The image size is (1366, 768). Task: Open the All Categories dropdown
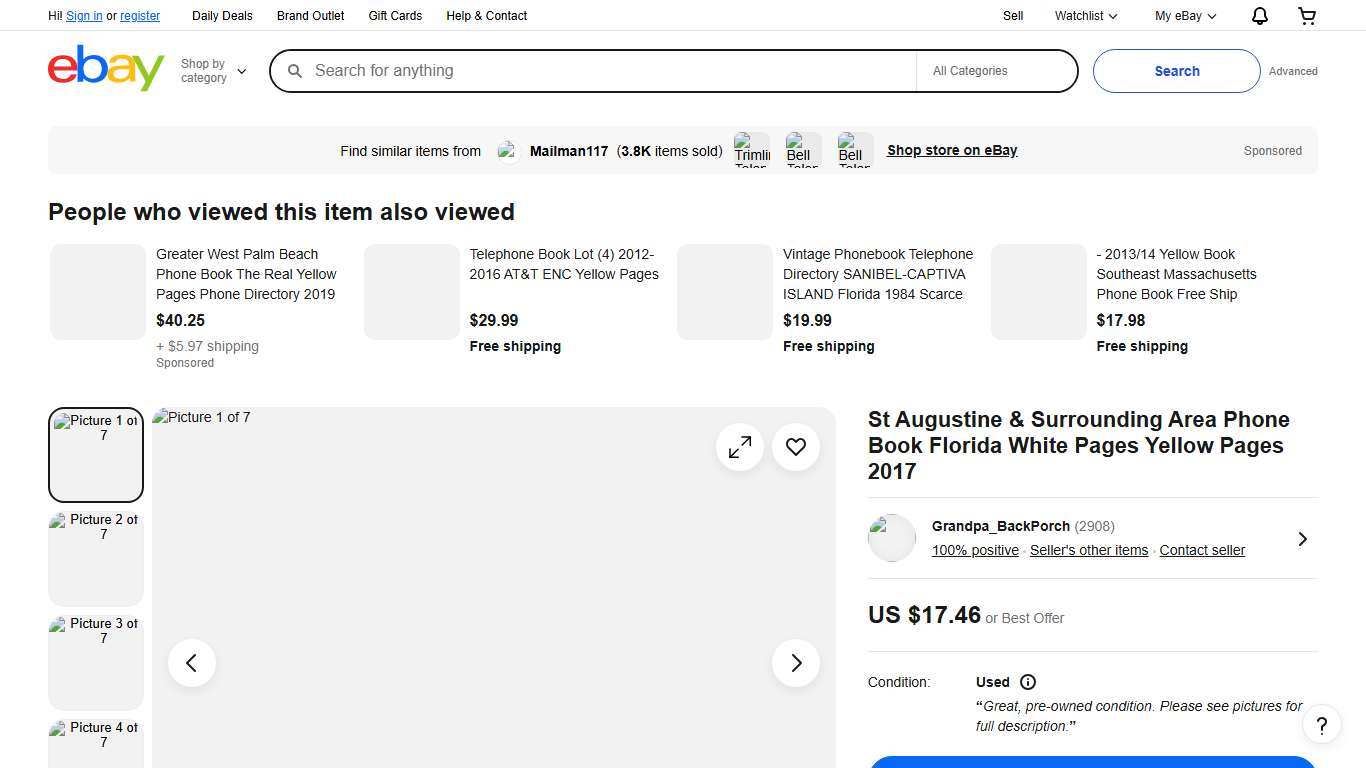(996, 71)
